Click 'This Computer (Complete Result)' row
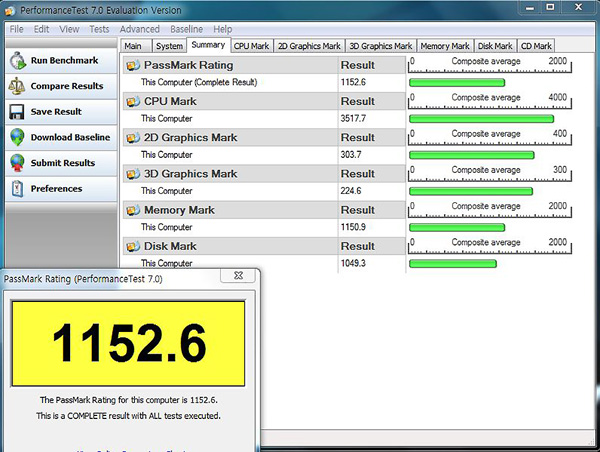Image resolution: width=600 pixels, height=452 pixels. (x=264, y=82)
